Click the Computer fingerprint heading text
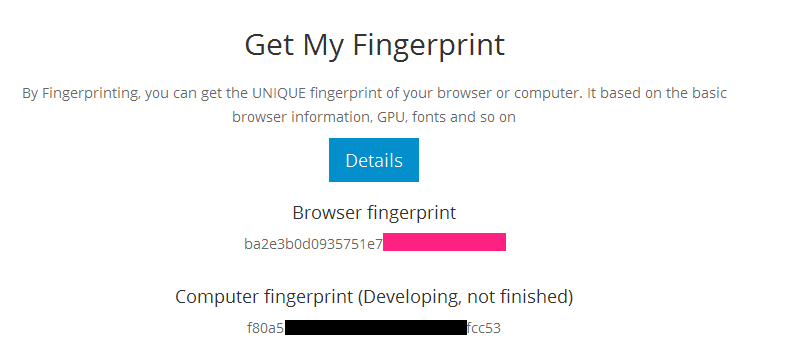803x364 pixels. click(x=374, y=296)
